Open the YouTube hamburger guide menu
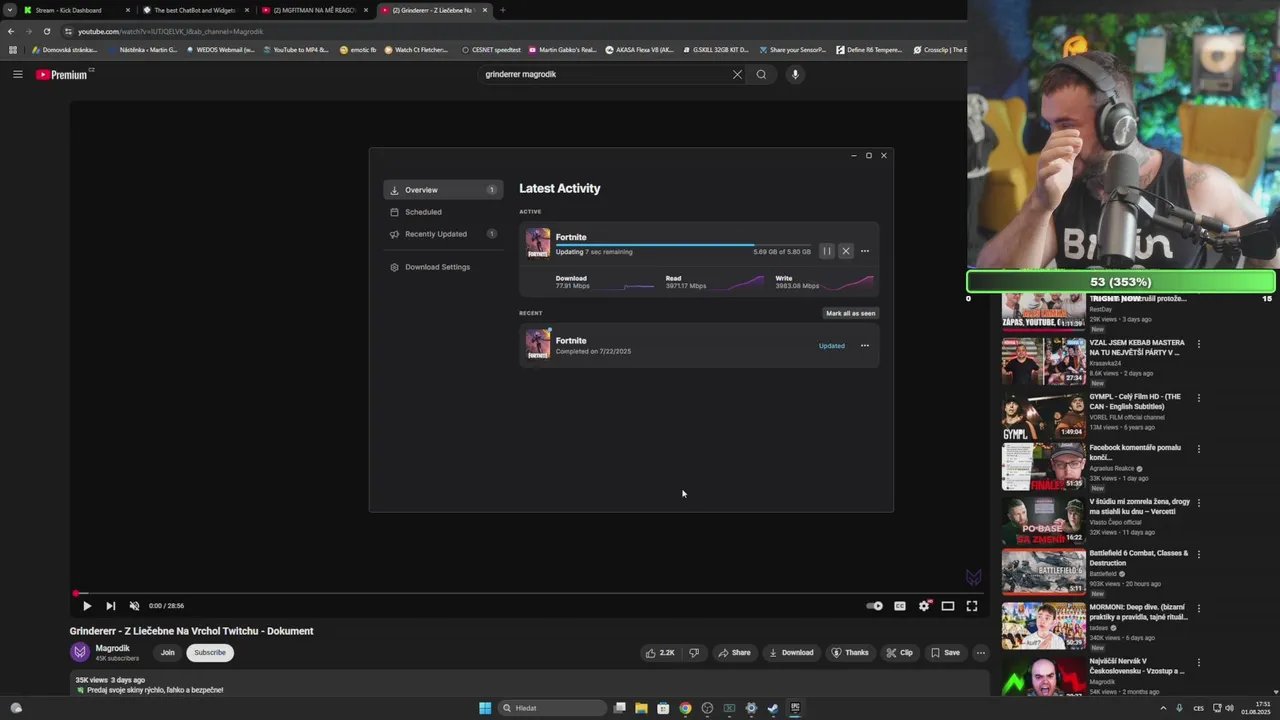Viewport: 1280px width, 720px height. pos(17,74)
